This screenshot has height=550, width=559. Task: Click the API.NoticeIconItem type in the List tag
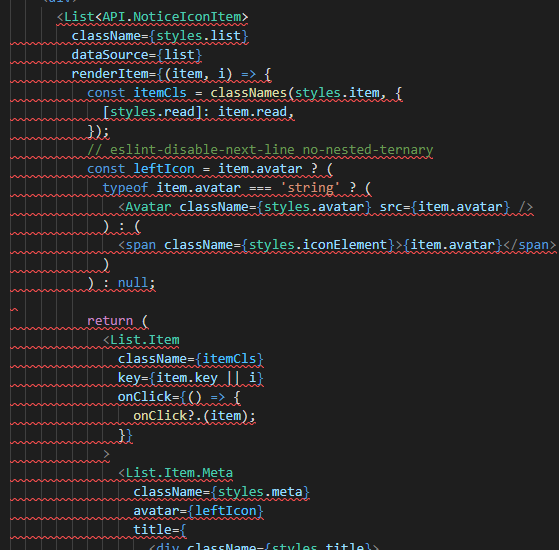(171, 17)
